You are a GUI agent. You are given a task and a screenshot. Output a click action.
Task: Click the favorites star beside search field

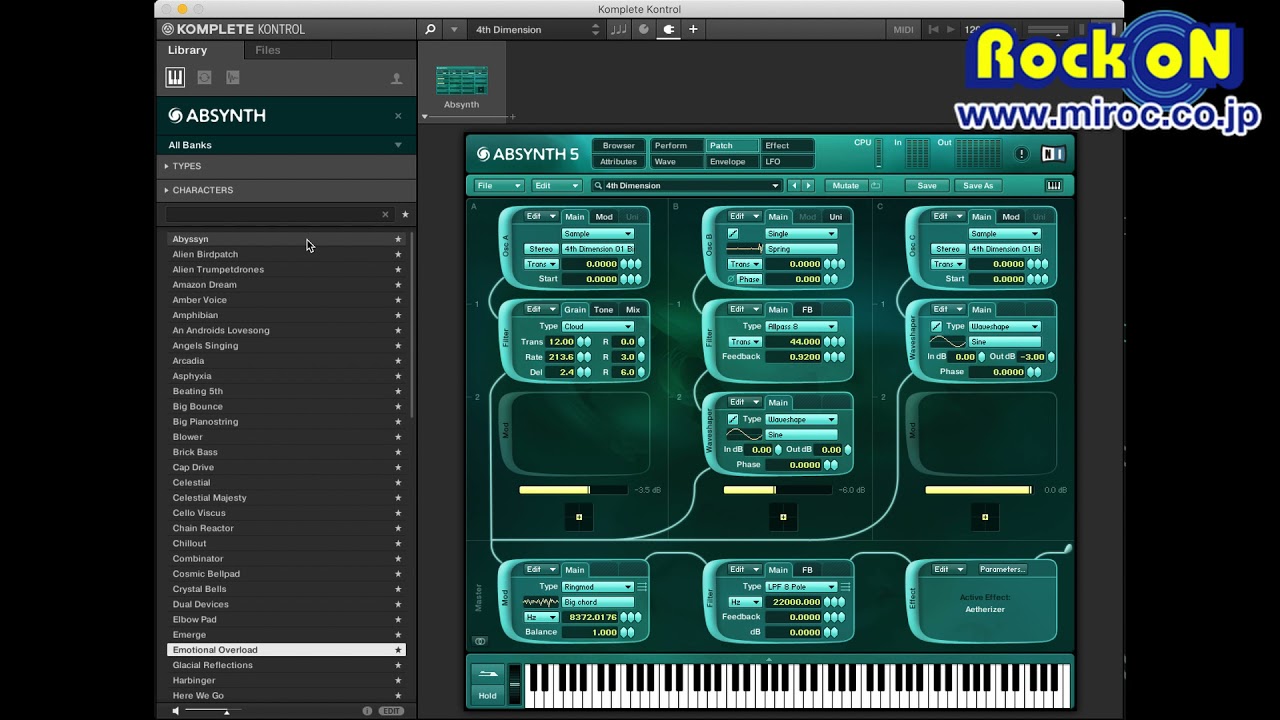(405, 214)
